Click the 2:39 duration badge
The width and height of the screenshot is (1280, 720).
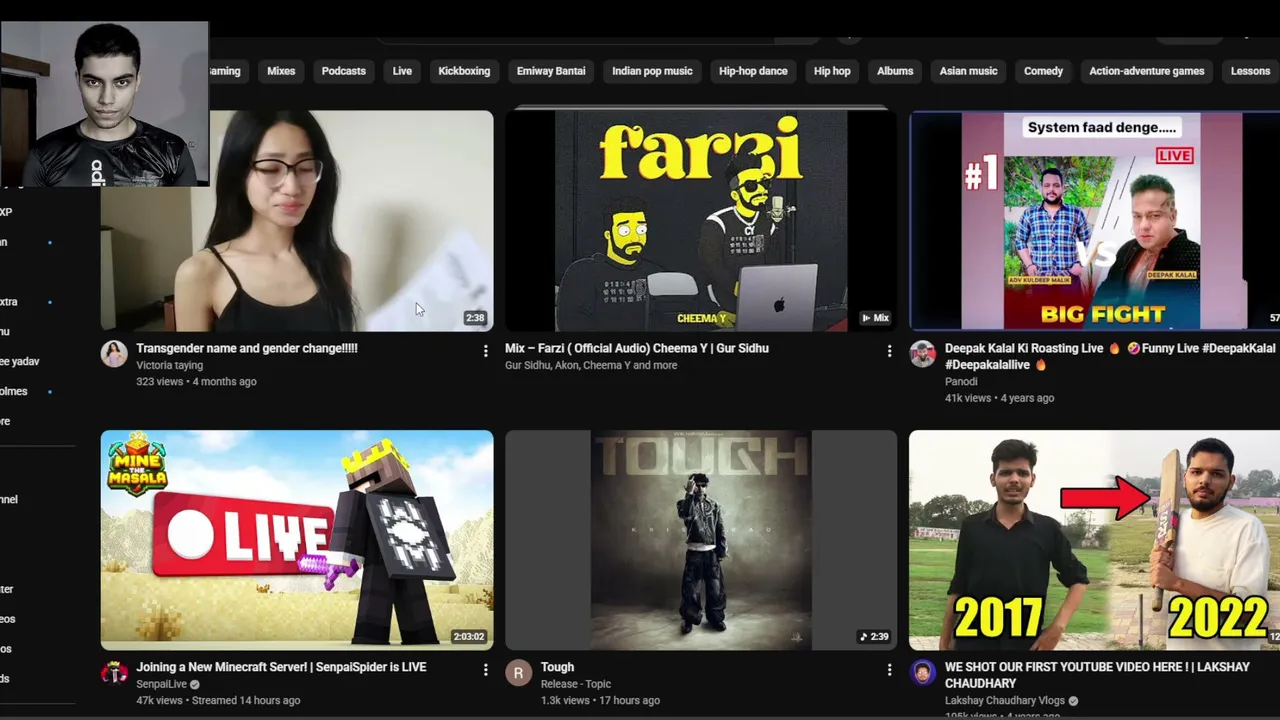tap(874, 637)
